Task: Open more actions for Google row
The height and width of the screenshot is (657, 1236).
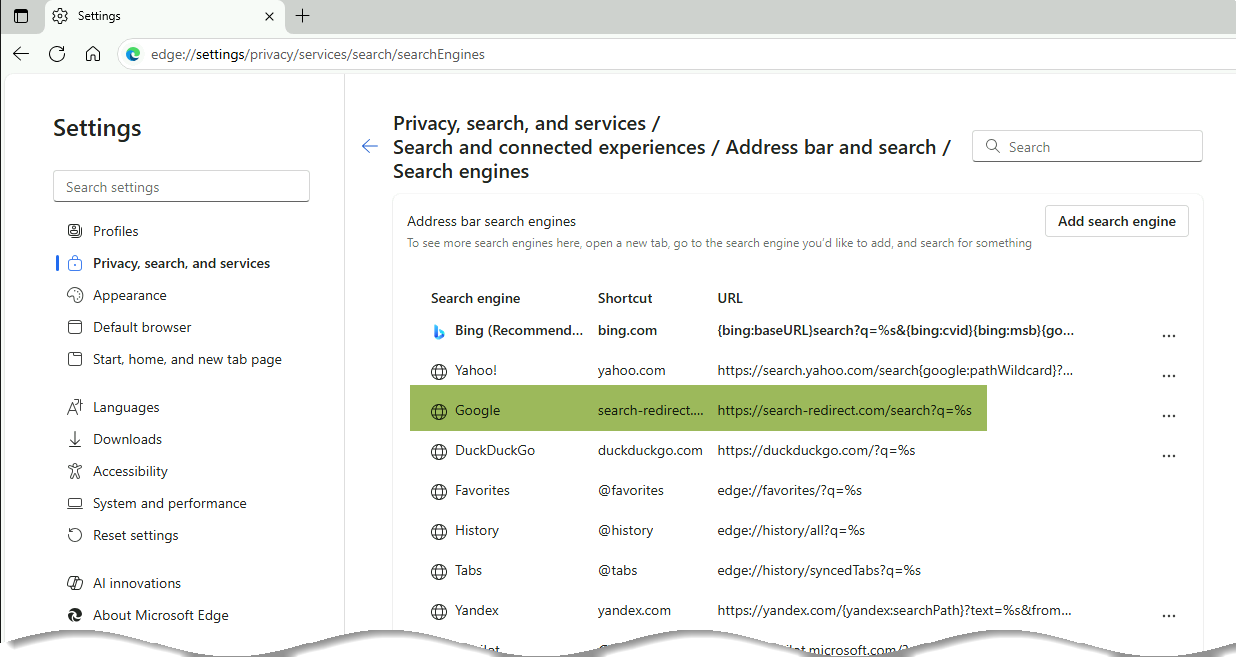Action: click(x=1169, y=416)
